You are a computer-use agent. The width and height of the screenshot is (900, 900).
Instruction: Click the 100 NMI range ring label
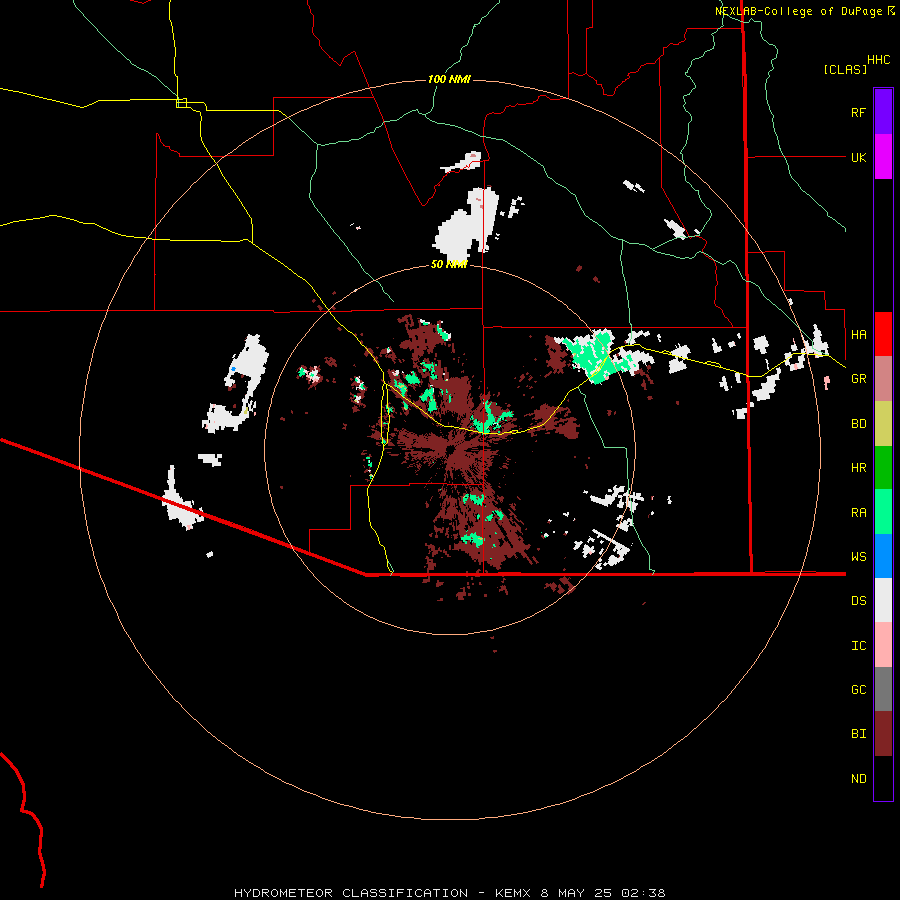(449, 79)
